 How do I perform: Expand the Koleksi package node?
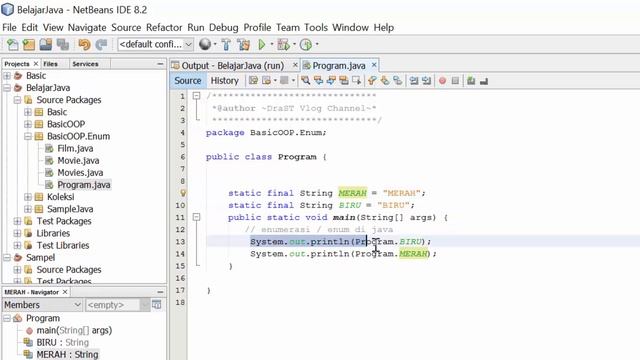pos(28,197)
